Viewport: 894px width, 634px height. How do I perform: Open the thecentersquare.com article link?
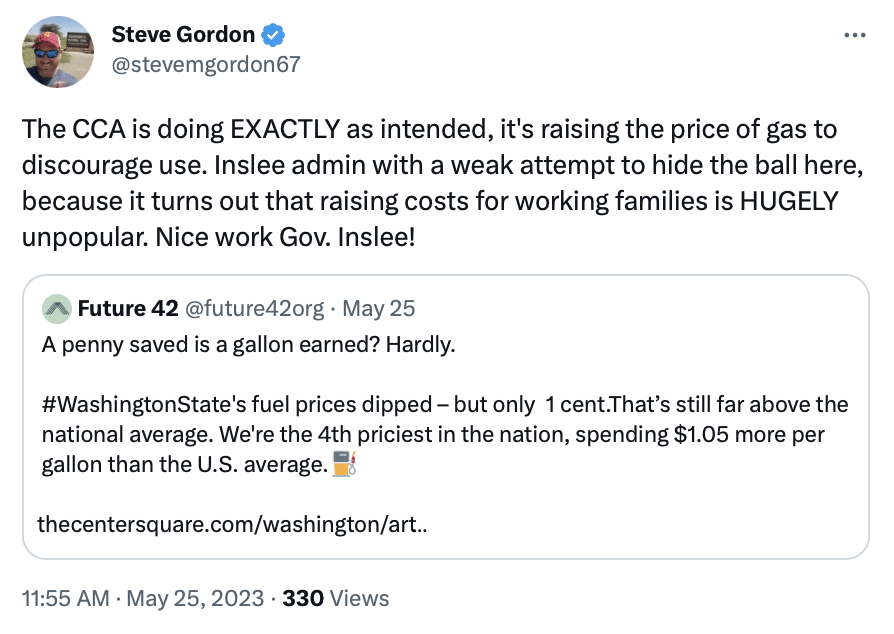point(232,524)
